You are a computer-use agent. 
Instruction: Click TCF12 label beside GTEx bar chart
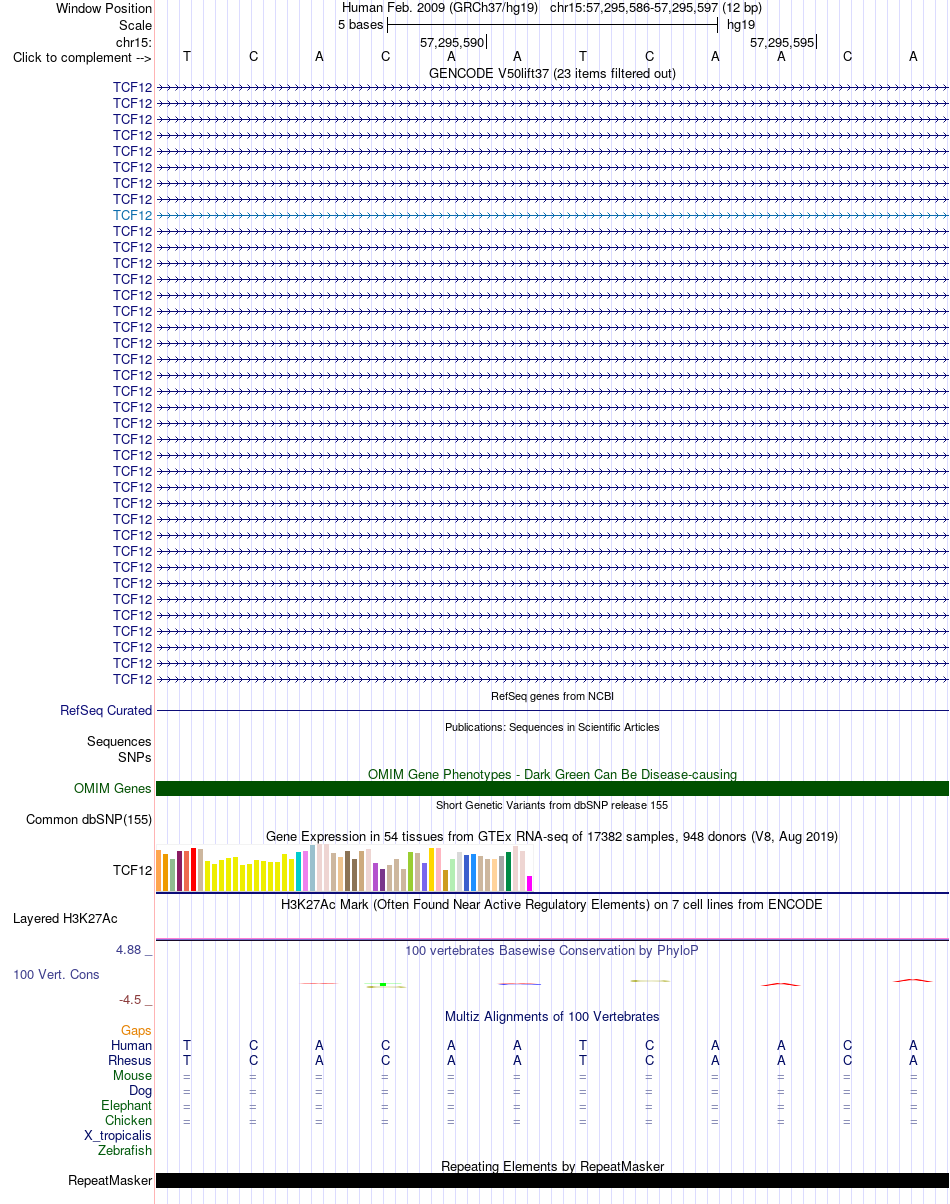[x=133, y=870]
